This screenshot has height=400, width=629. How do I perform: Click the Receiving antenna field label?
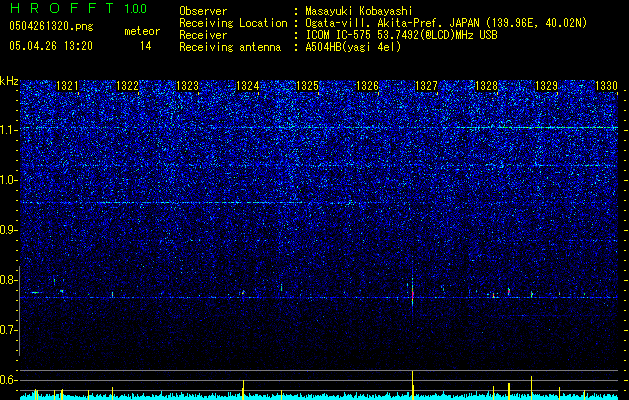[x=230, y=47]
